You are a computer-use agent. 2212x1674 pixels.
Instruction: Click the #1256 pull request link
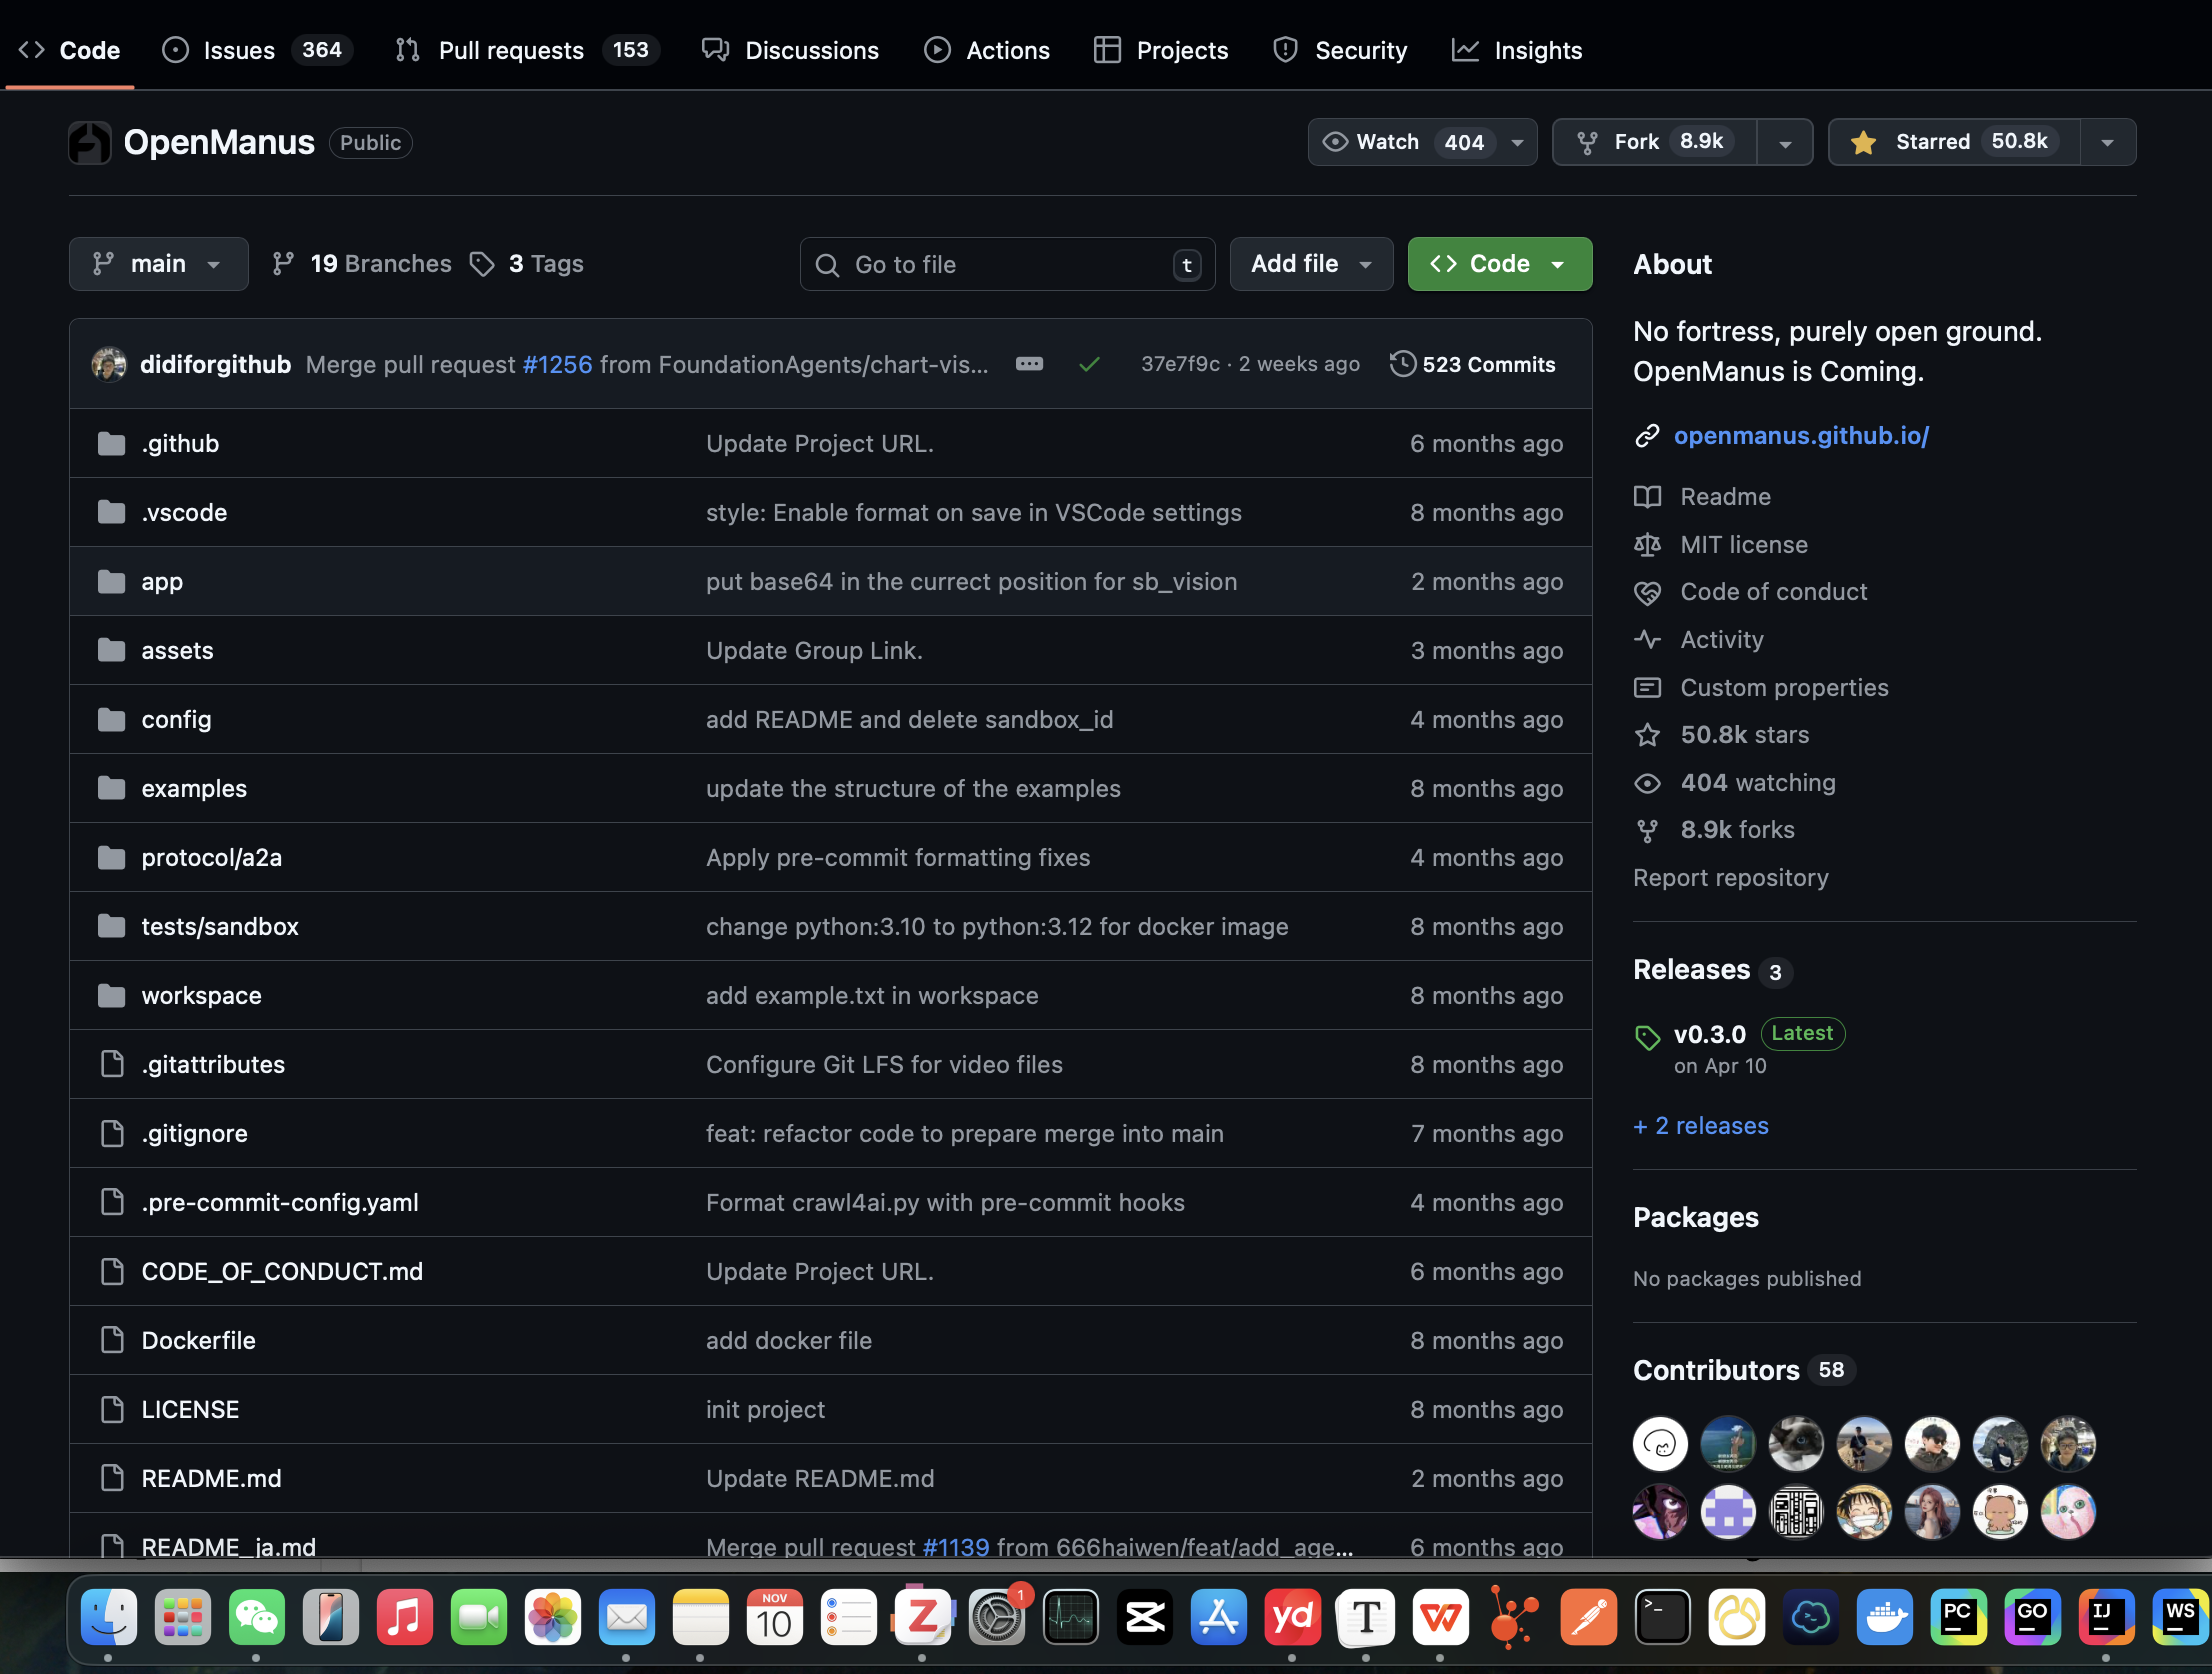coord(557,364)
